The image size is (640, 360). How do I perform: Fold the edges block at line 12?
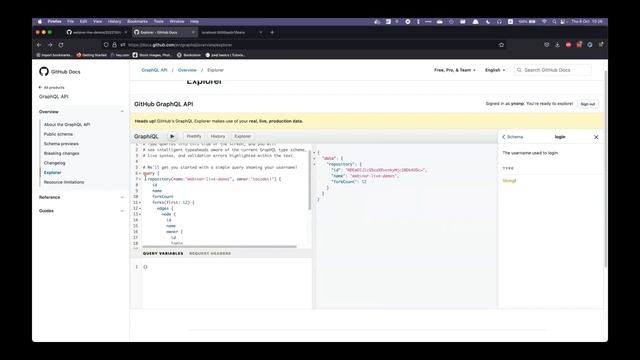(140, 209)
